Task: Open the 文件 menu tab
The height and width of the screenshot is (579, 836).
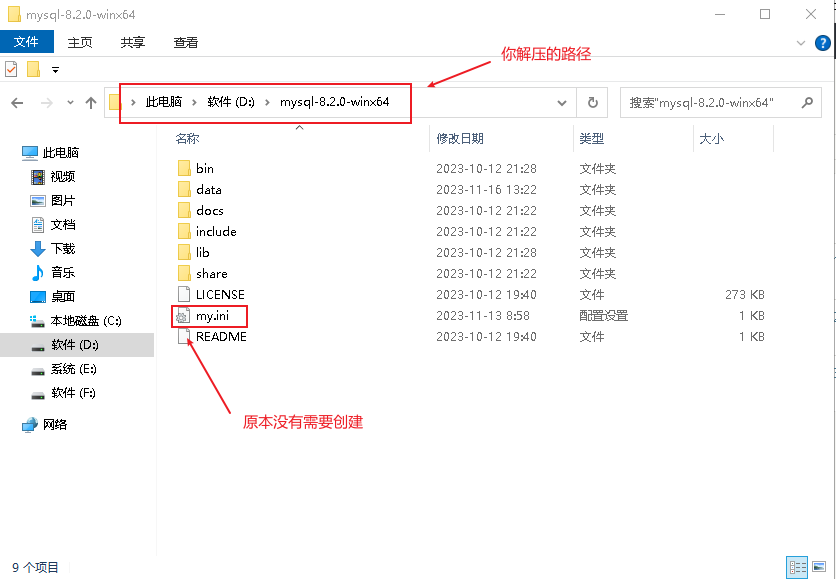Action: point(26,42)
